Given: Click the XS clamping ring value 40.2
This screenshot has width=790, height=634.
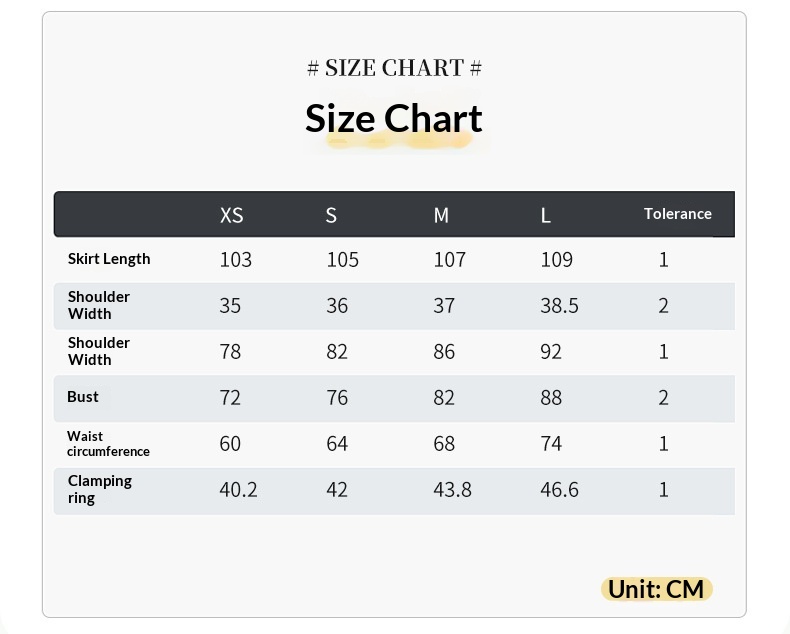Looking at the screenshot, I should coord(238,490).
